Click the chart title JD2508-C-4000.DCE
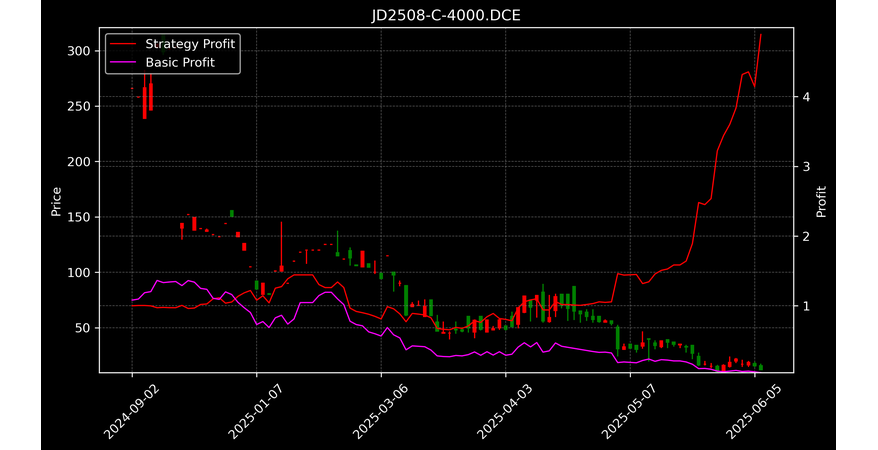 446,15
